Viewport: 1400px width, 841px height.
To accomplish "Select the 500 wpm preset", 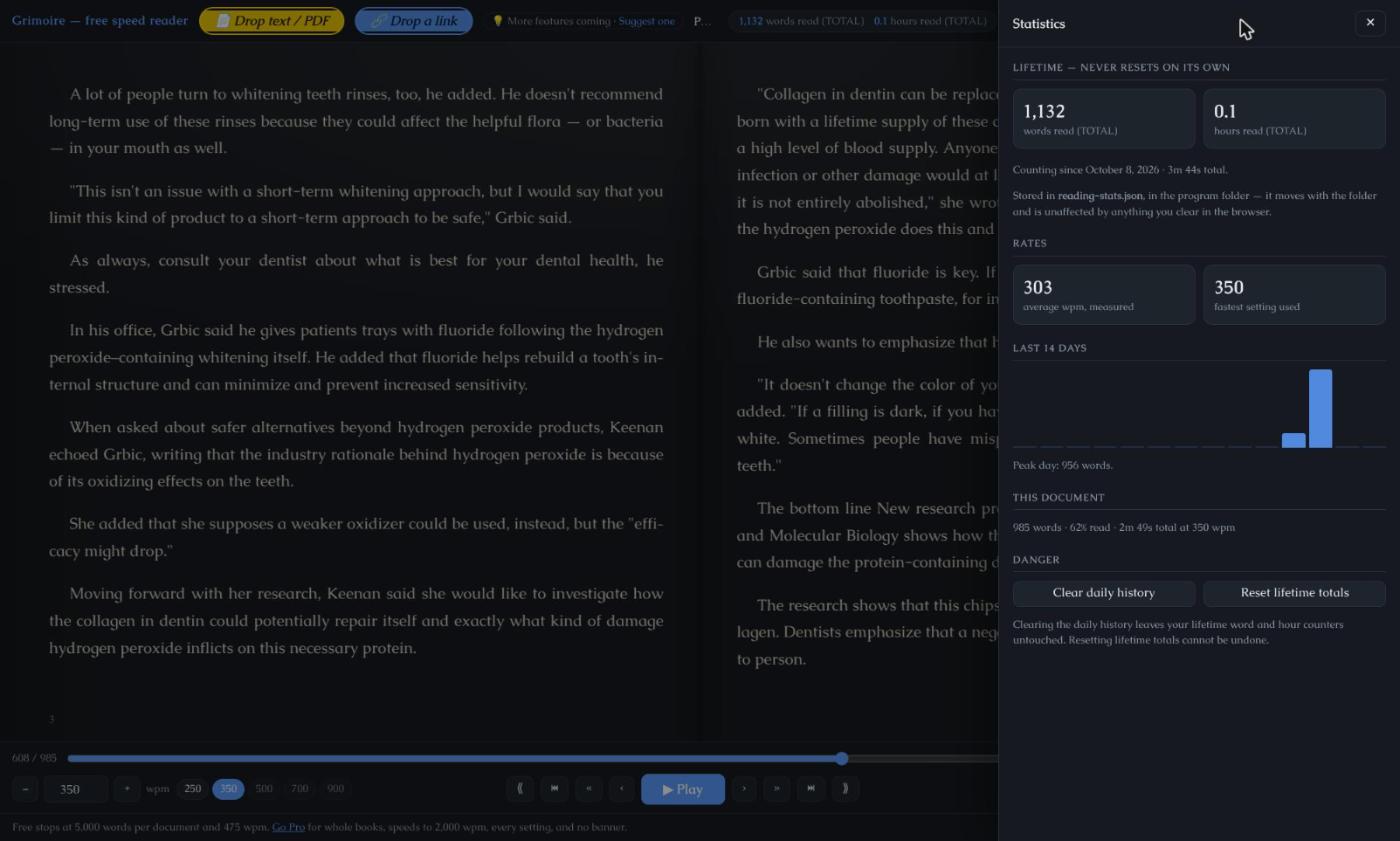I will click(264, 789).
